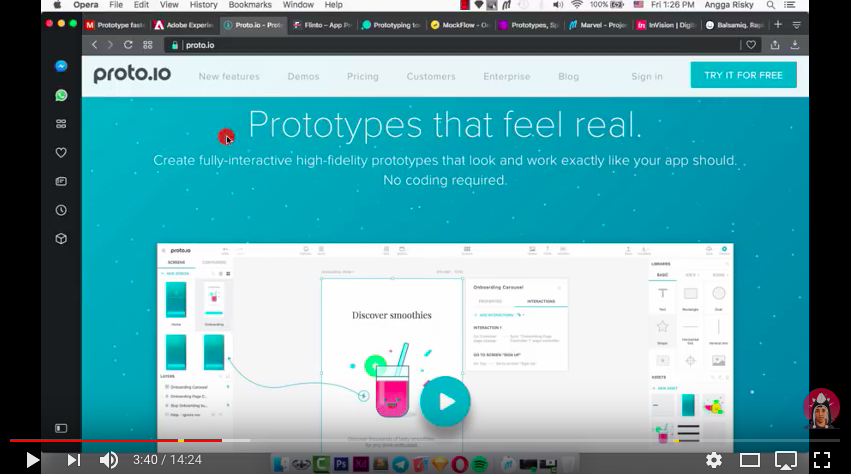Open Spotlight search in menu bar
Screen dimensions: 851x474
pyautogui.click(x=771, y=5)
